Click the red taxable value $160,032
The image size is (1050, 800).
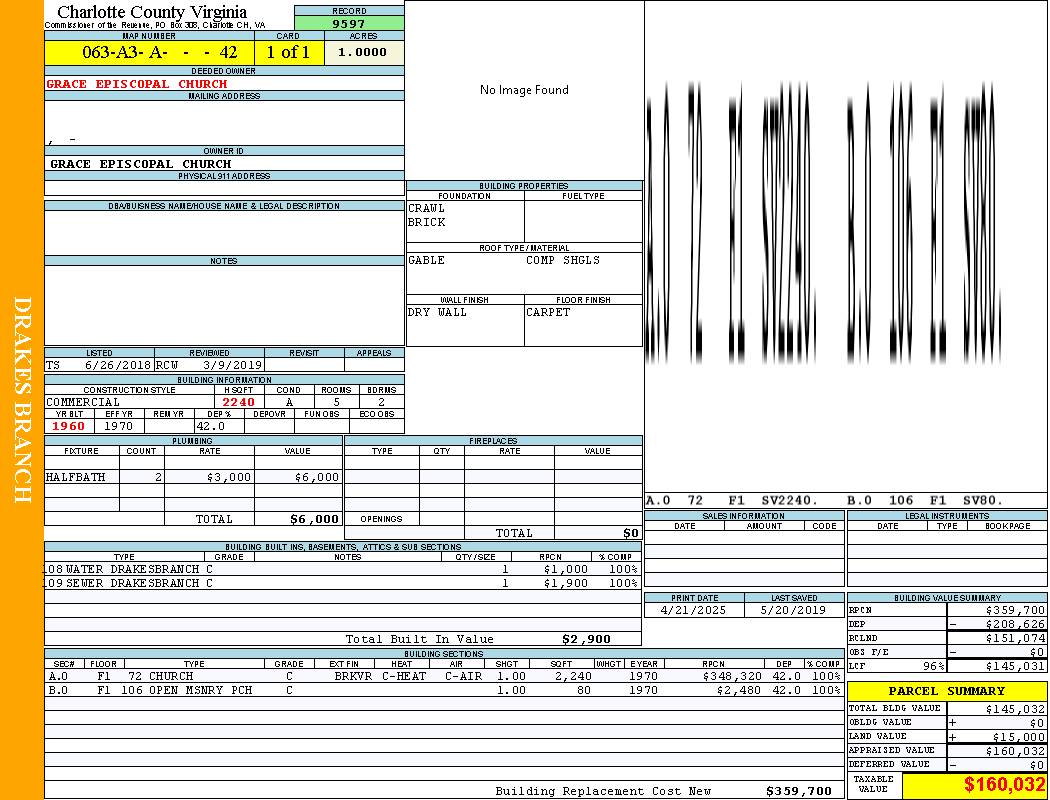(x=1004, y=784)
